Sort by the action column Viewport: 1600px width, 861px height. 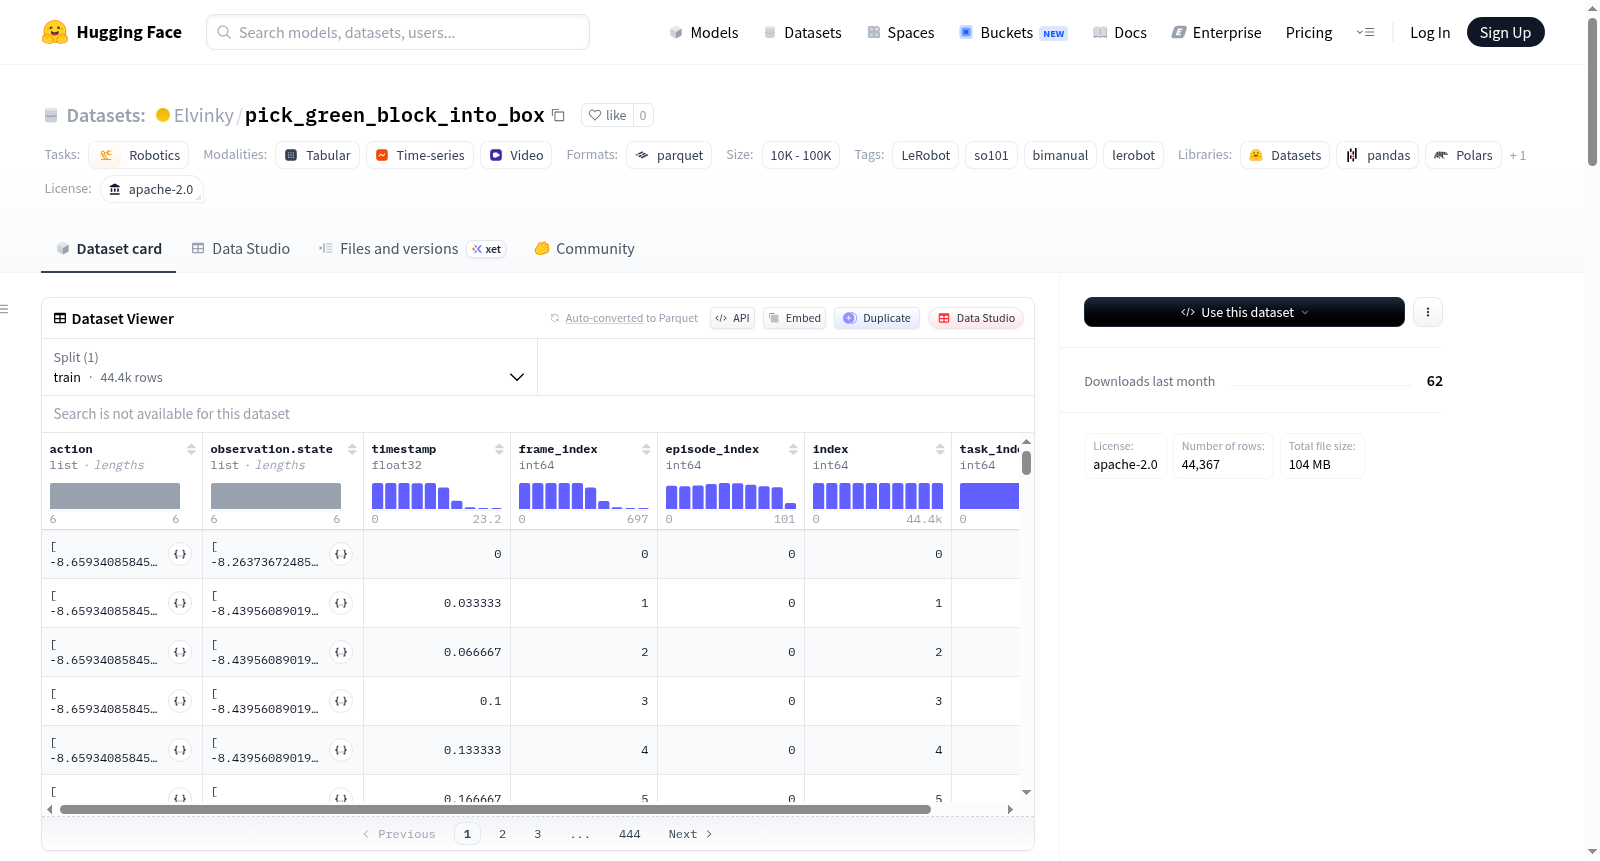click(x=191, y=450)
